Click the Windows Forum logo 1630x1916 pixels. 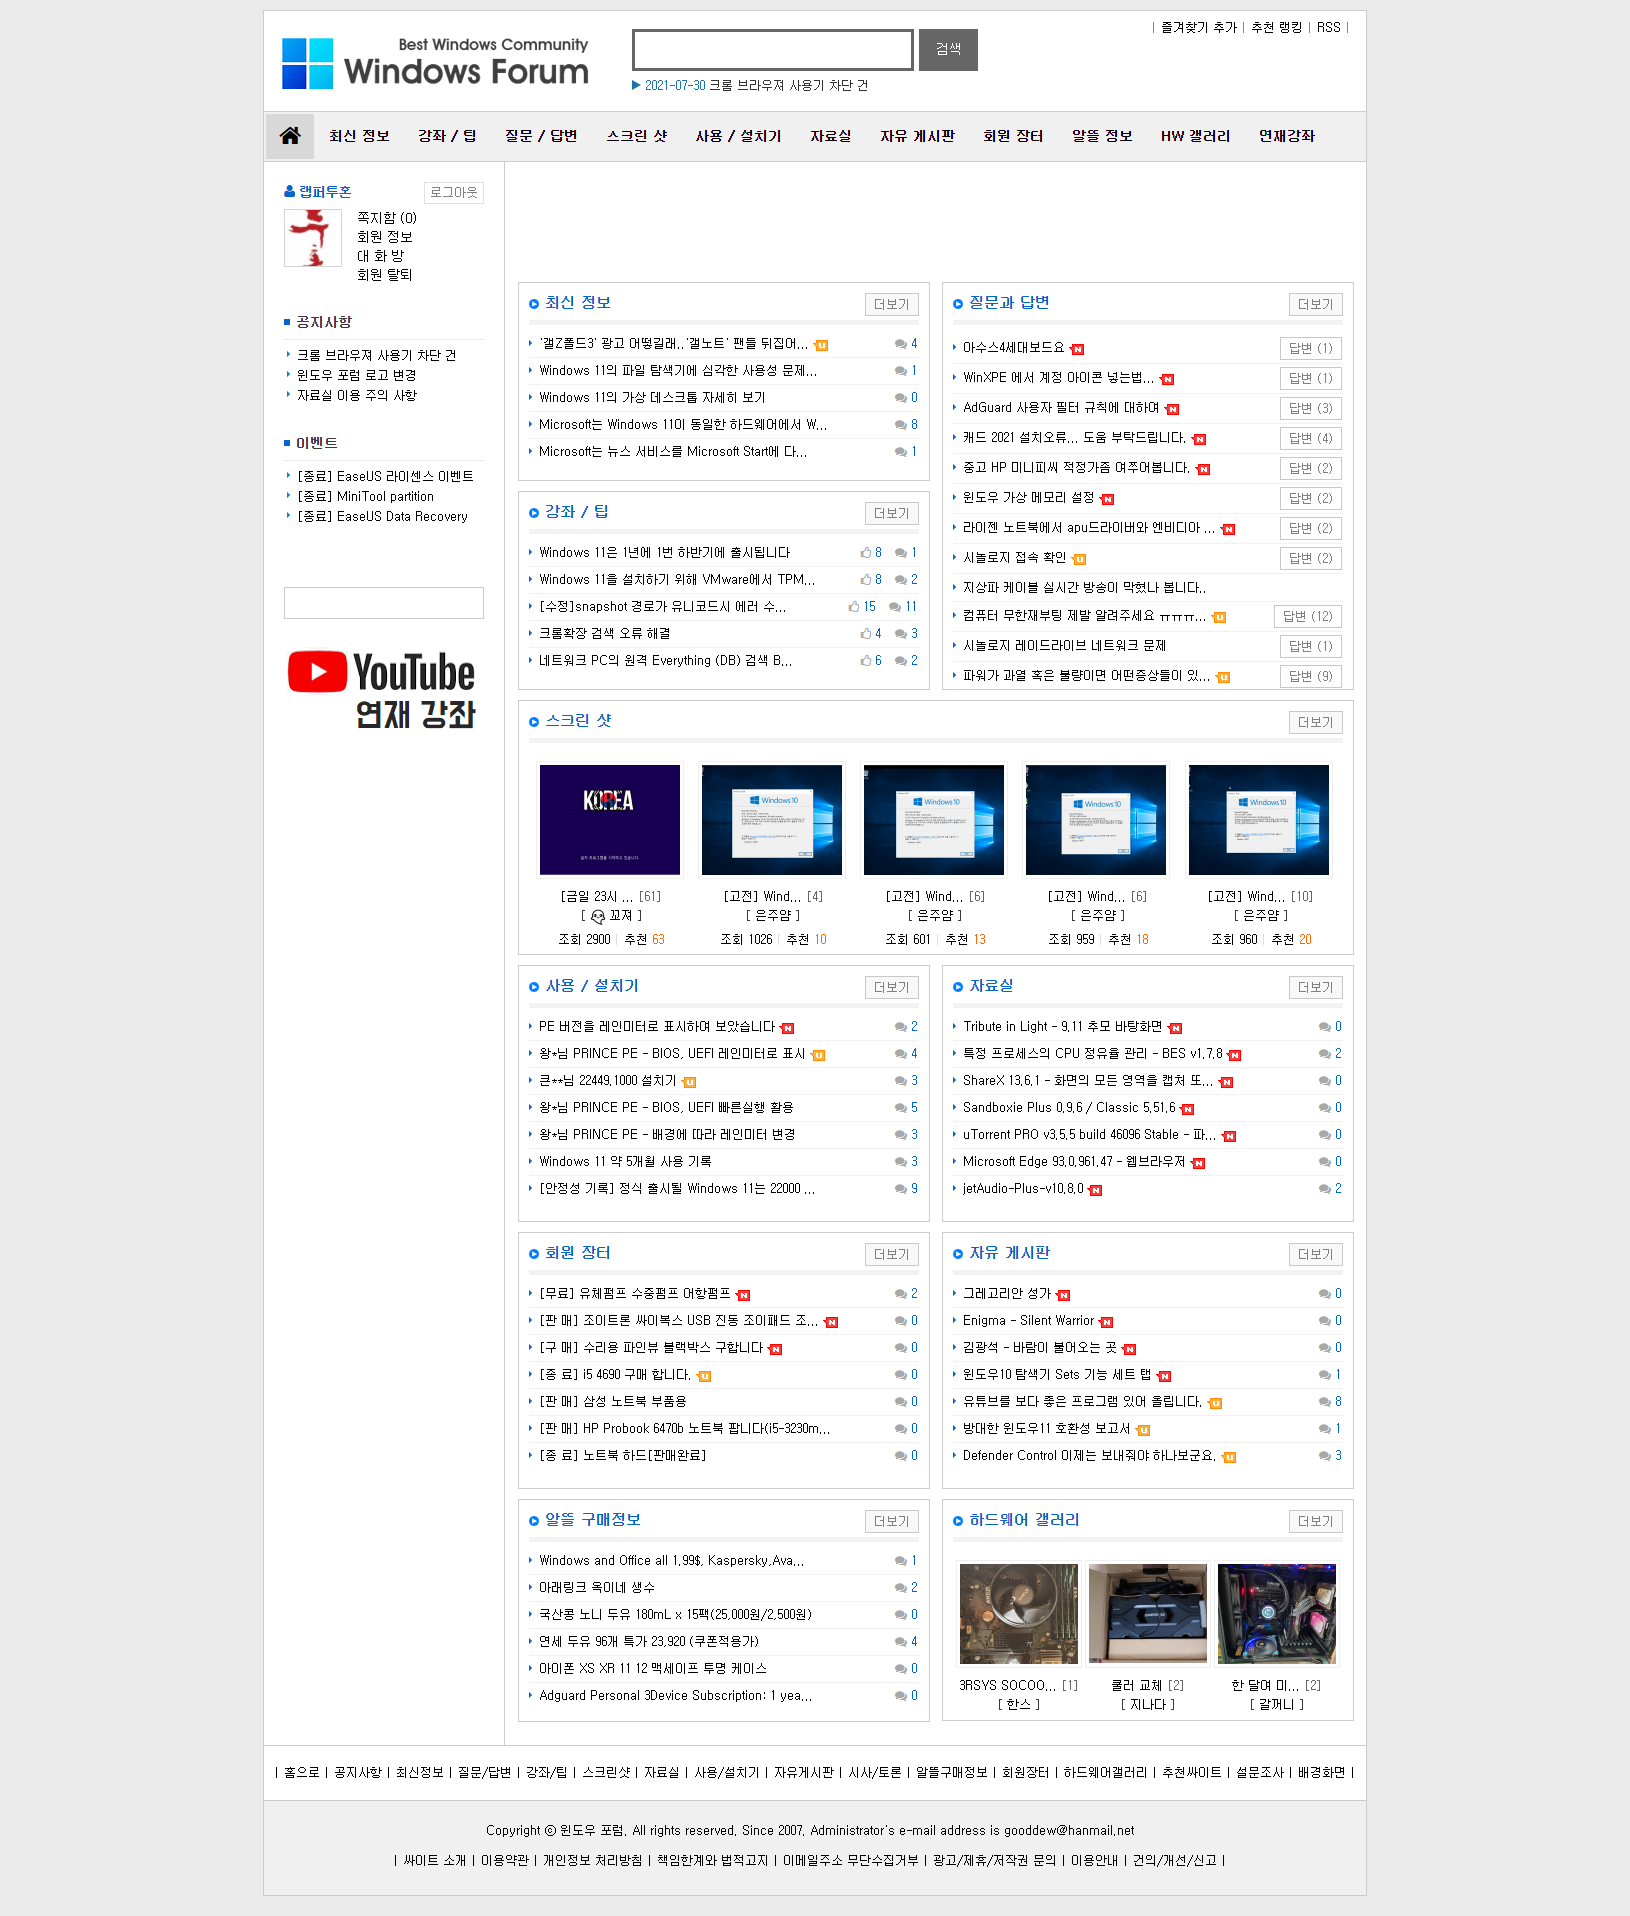click(x=435, y=63)
